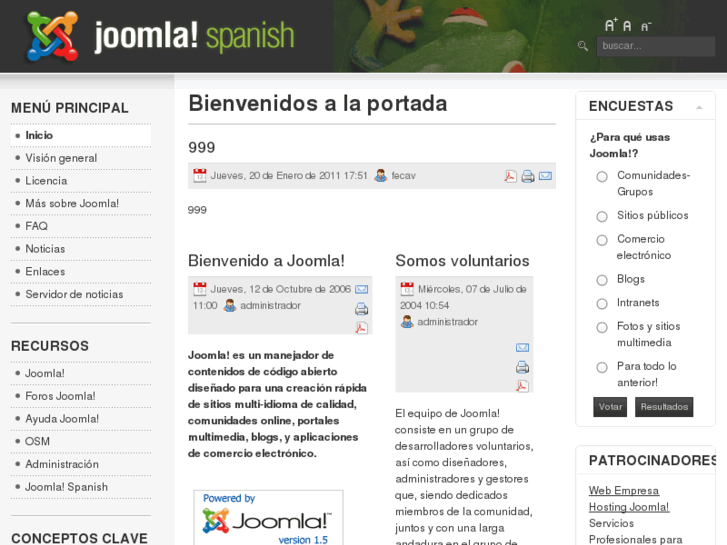Open Joomla! Spanish resource link
This screenshot has width=727, height=545.
click(81, 487)
